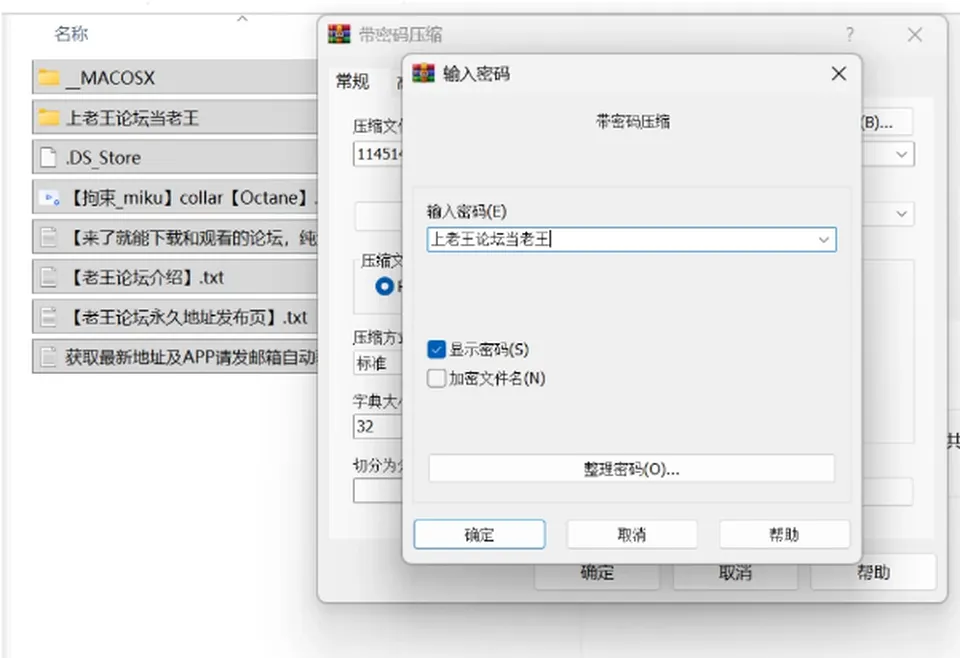Viewport: 960px width, 658px height.
Task: Select the radio button under 压缩文件格式 in back dialog
Action: [x=384, y=286]
